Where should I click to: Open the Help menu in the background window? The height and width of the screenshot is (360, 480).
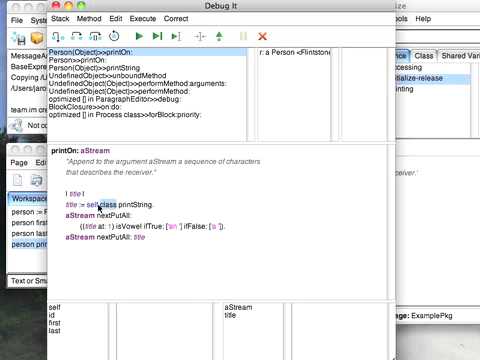pos(423,19)
